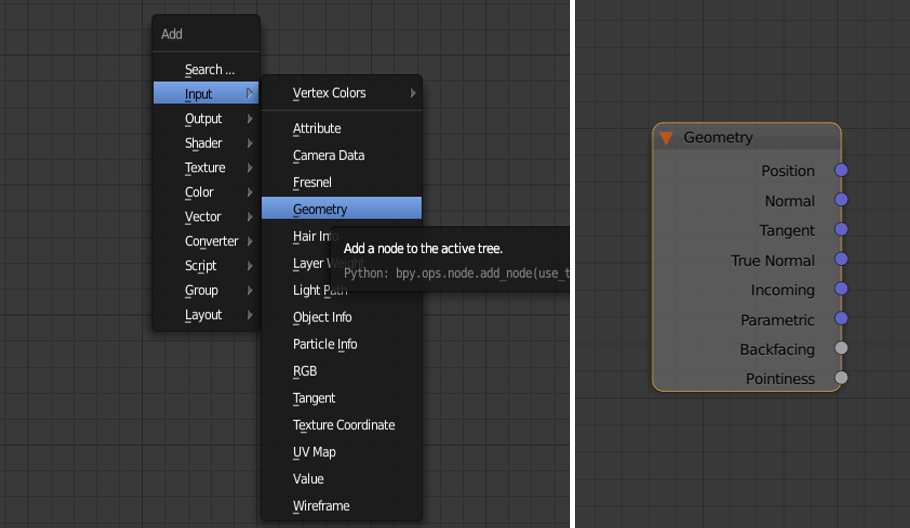The width and height of the screenshot is (910, 528).
Task: Click the Incoming output socket
Action: pos(841,289)
